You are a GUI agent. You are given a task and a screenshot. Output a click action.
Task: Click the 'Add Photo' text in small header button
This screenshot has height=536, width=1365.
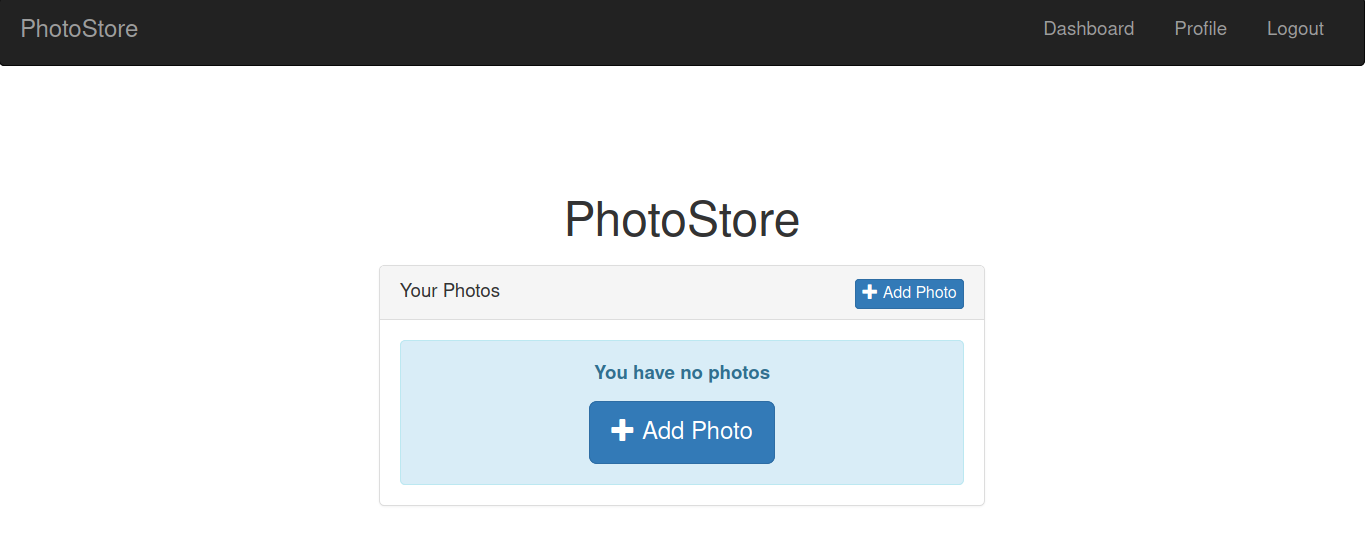tap(920, 293)
